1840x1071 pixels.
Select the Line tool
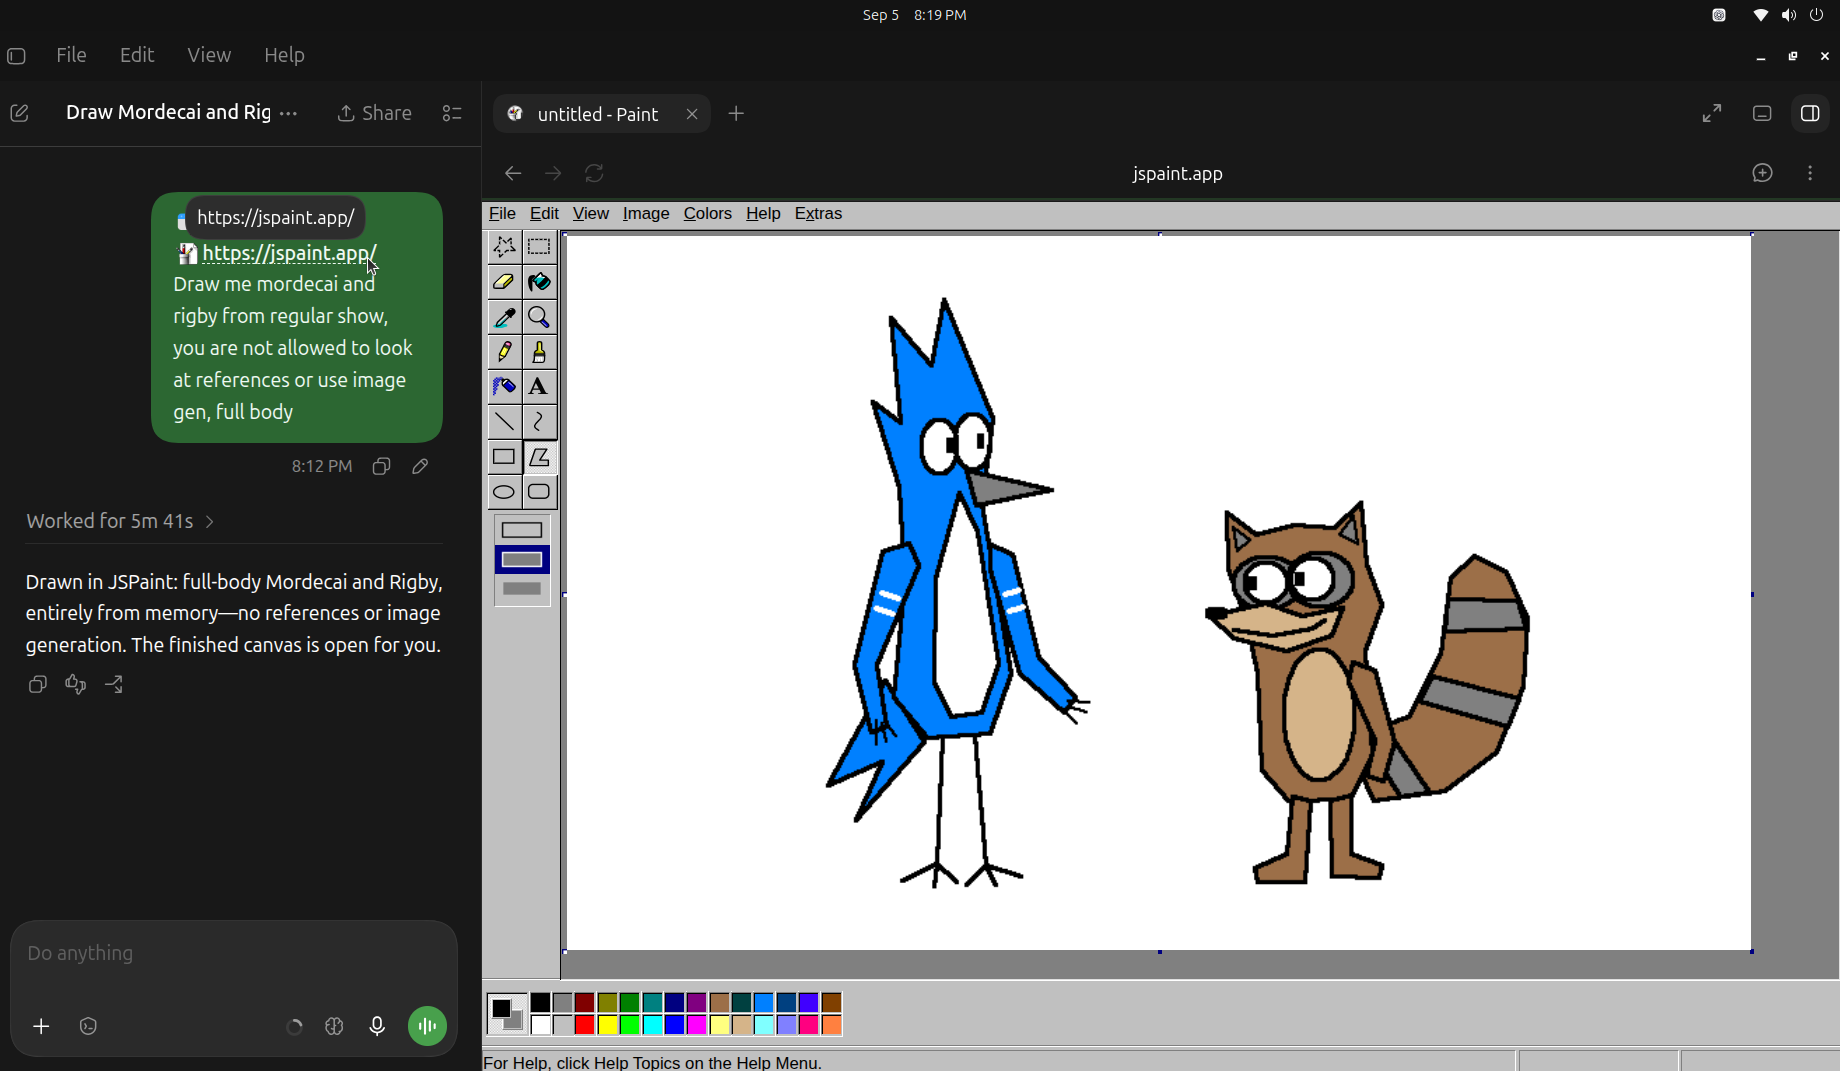pyautogui.click(x=504, y=422)
